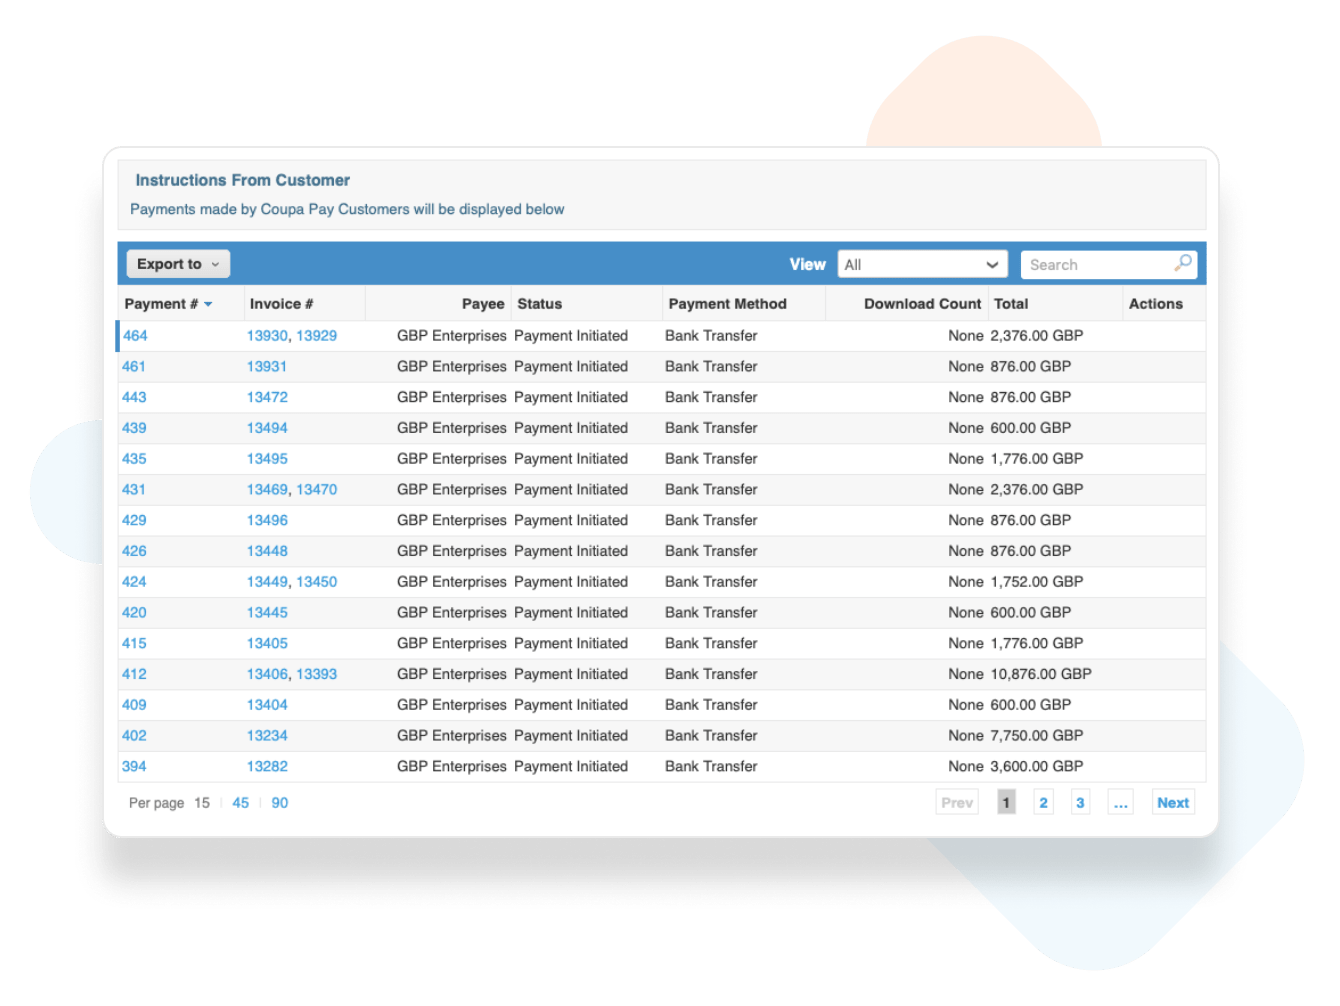Open payment number 443
Viewport: 1340px width, 1006px height.
pos(134,397)
